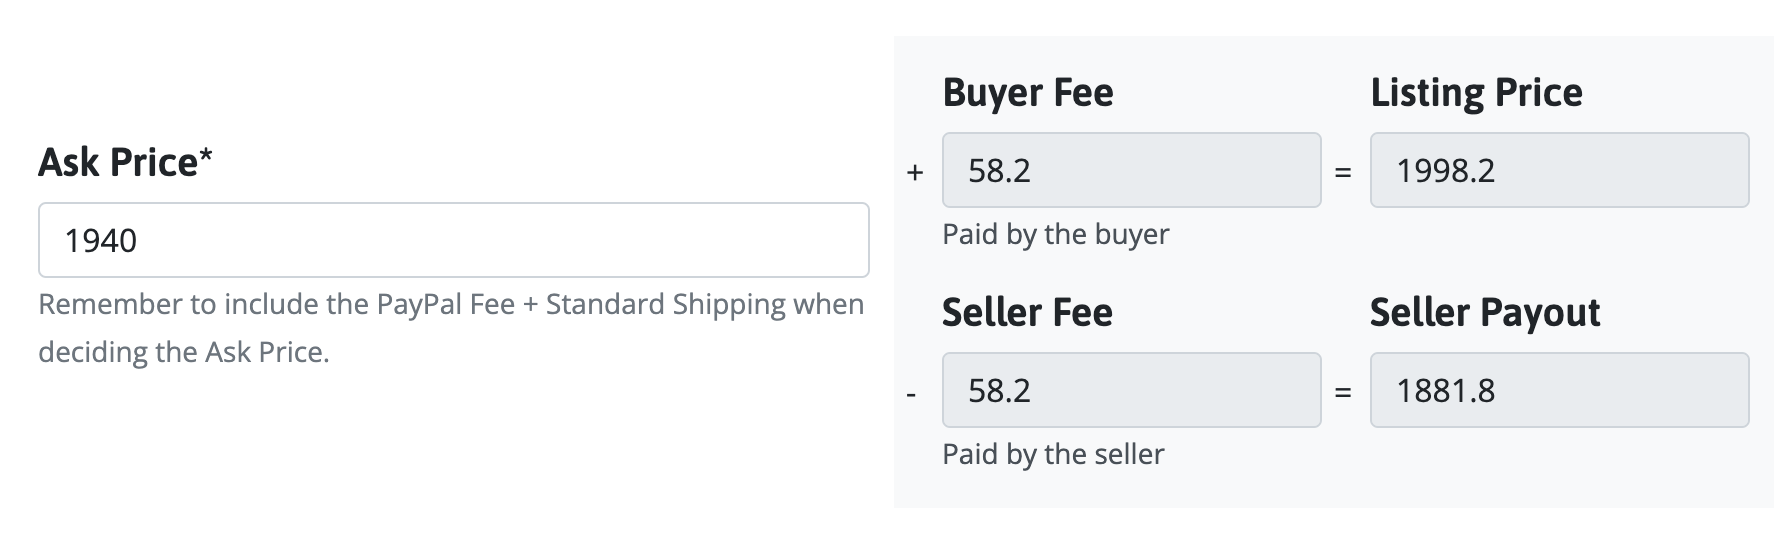
Task: Click the equals sign before Seller Payout
Action: click(1343, 392)
